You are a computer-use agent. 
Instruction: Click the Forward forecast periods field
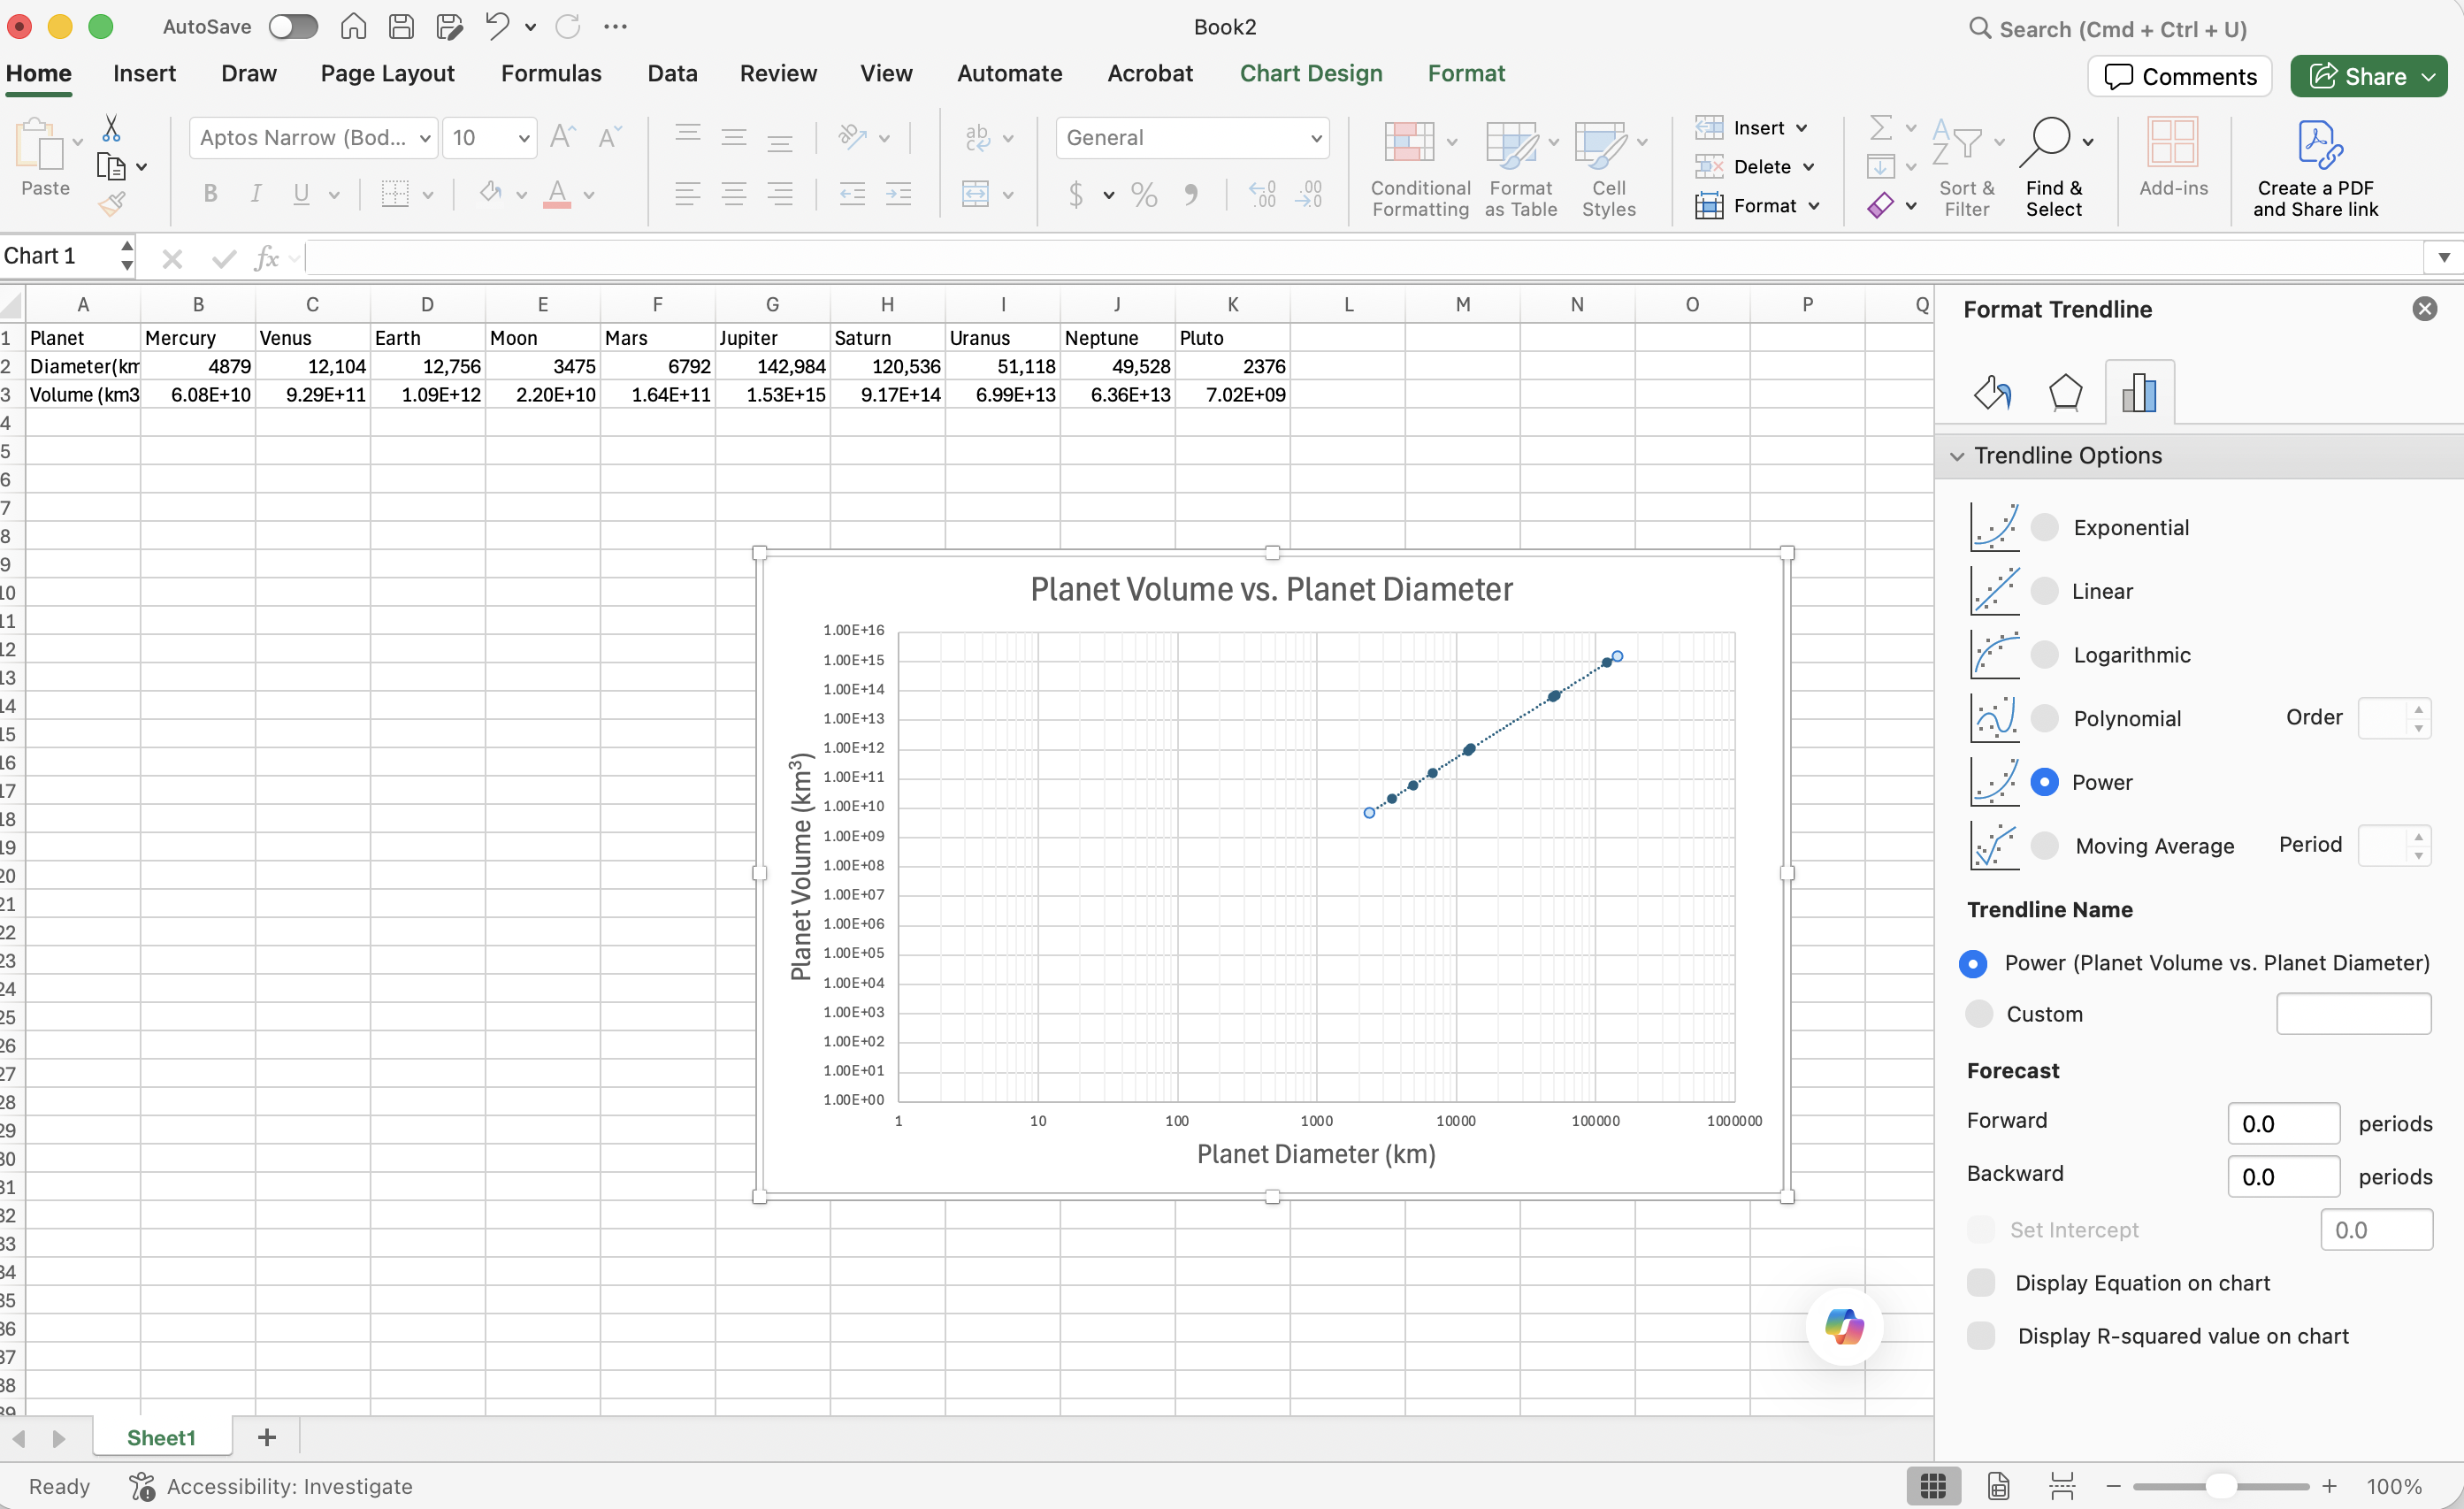click(x=2283, y=1124)
